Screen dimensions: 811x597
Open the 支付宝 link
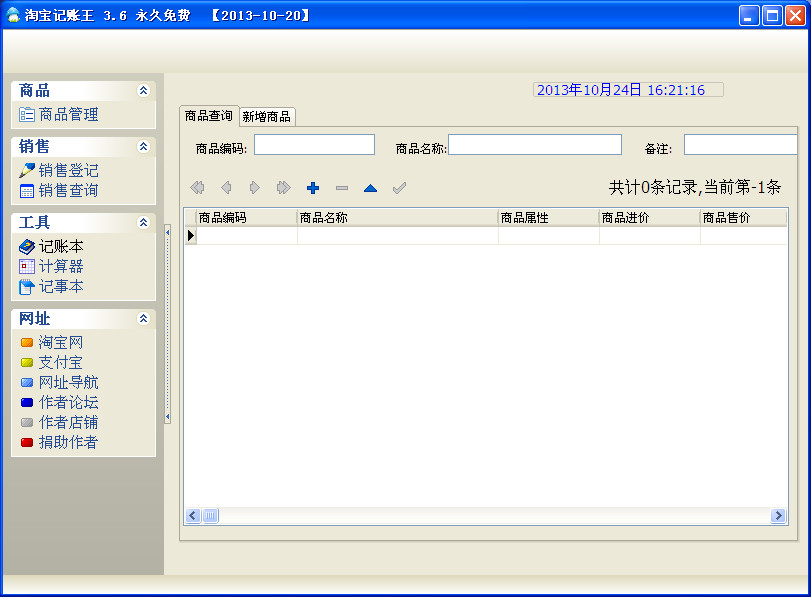[x=61, y=362]
